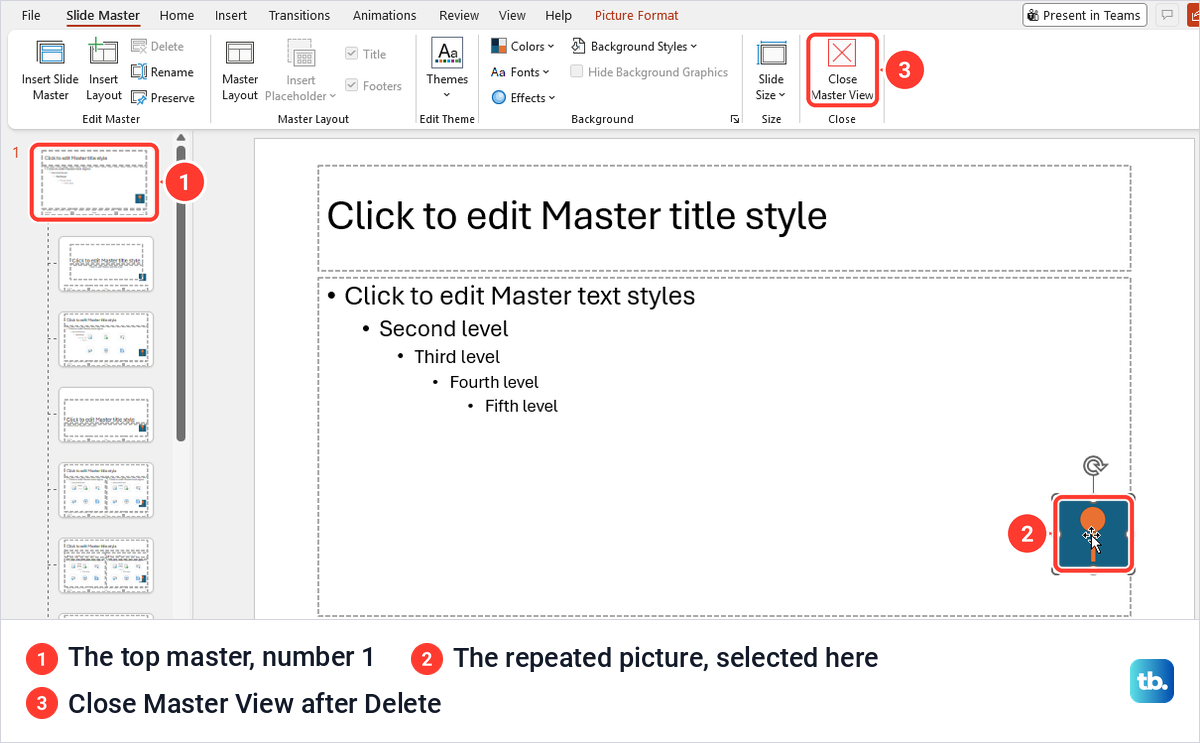Expand the Fonts dropdown

[520, 72]
